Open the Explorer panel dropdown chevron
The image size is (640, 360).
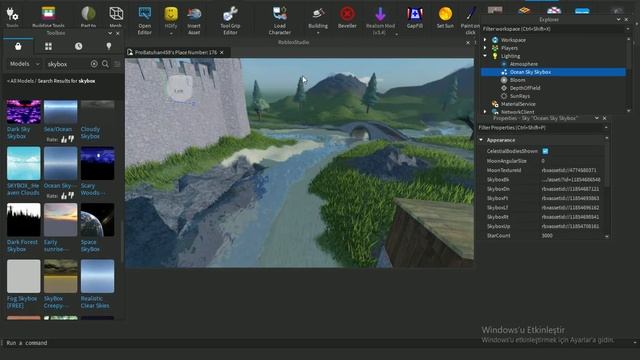click(x=618, y=20)
